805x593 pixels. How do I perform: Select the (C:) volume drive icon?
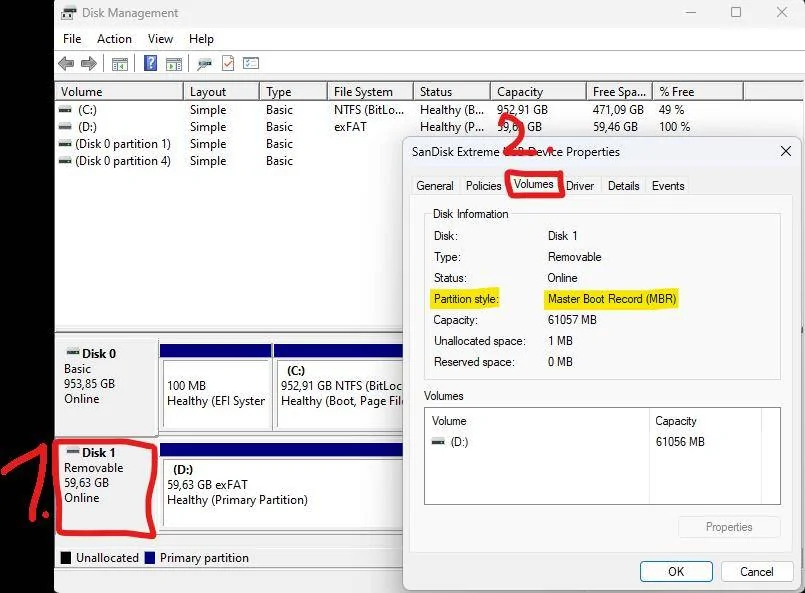[x=65, y=109]
